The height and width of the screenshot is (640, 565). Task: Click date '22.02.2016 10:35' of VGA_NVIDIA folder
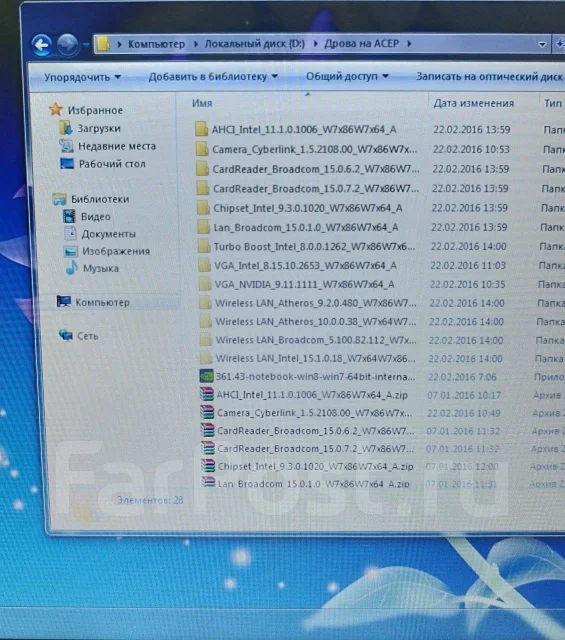tap(467, 284)
